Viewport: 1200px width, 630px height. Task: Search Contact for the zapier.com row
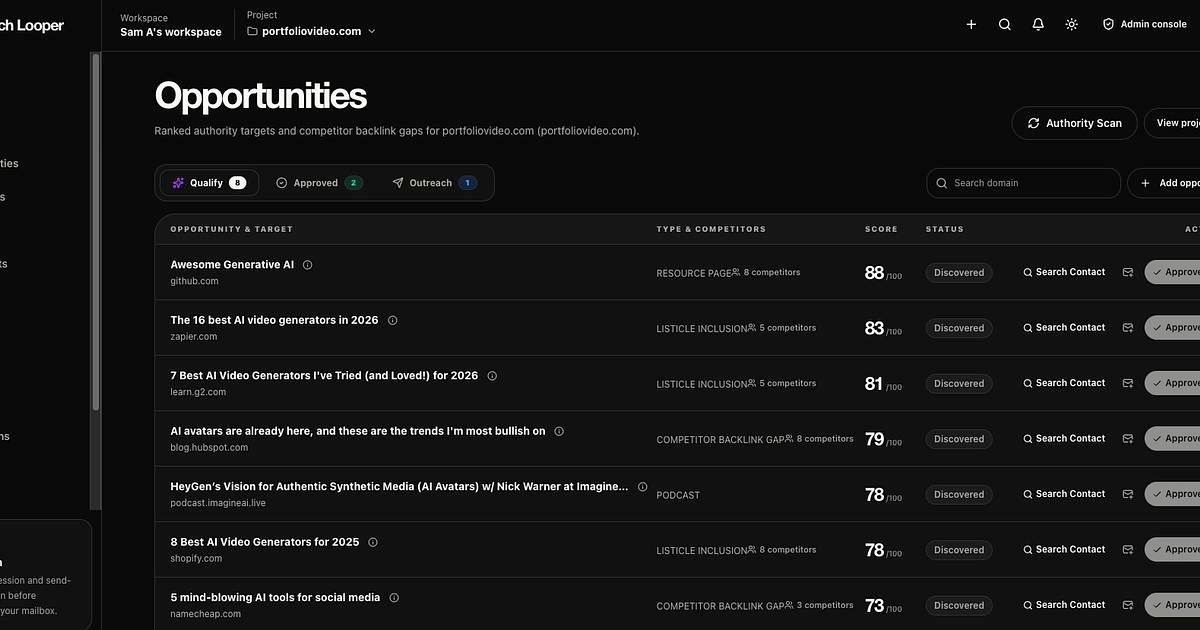point(1064,328)
